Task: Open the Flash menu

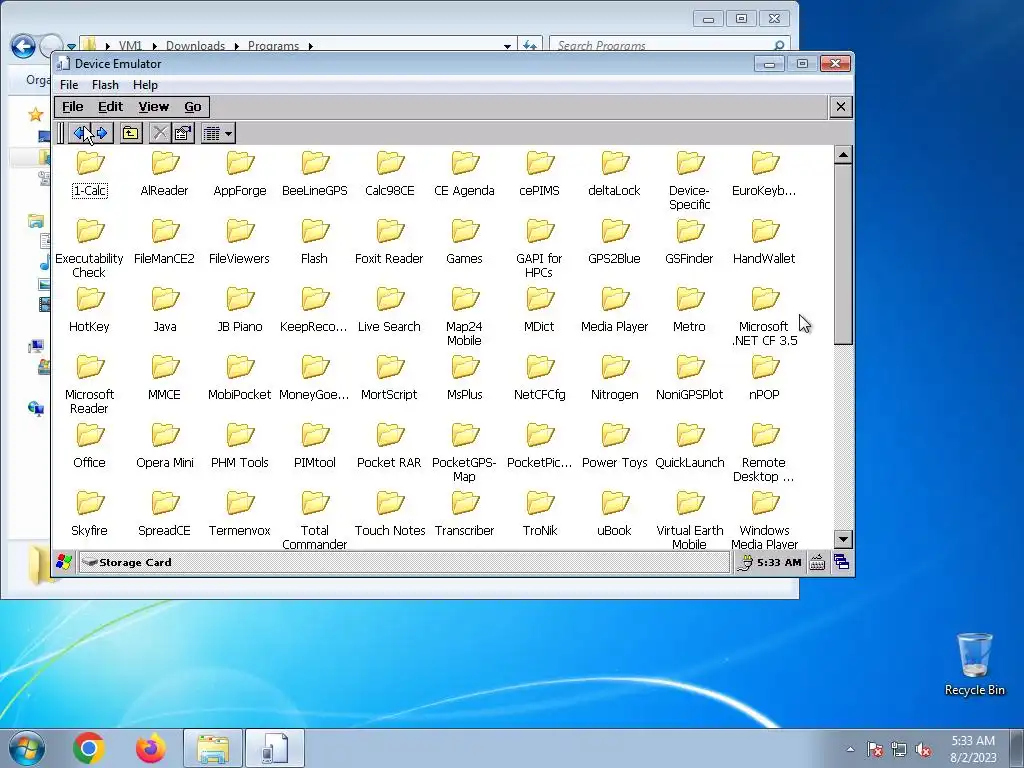Action: click(x=105, y=85)
